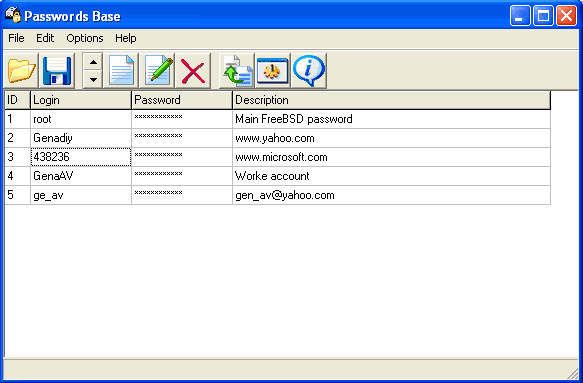This screenshot has height=383, width=583.
Task: Click the www.yahoo.com description cell
Action: click(392, 138)
